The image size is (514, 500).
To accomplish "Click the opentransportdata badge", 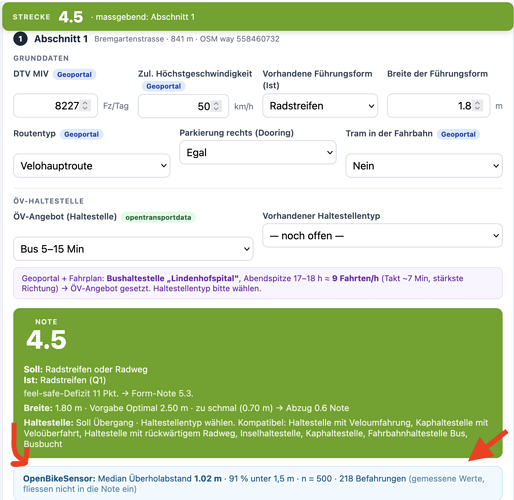I will pyautogui.click(x=158, y=217).
